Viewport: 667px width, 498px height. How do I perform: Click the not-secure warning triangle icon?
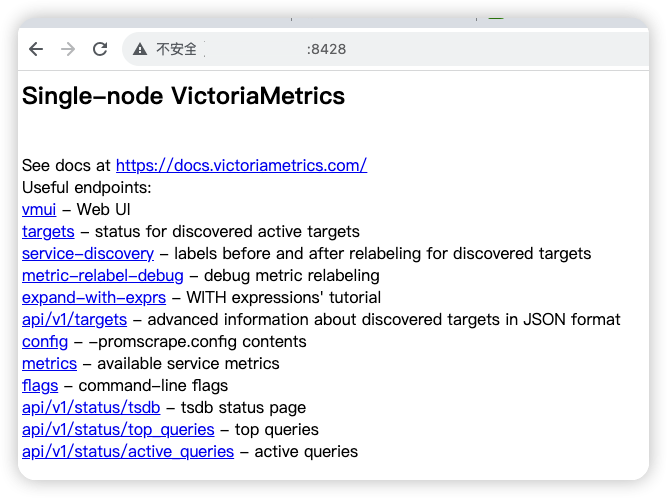point(140,49)
